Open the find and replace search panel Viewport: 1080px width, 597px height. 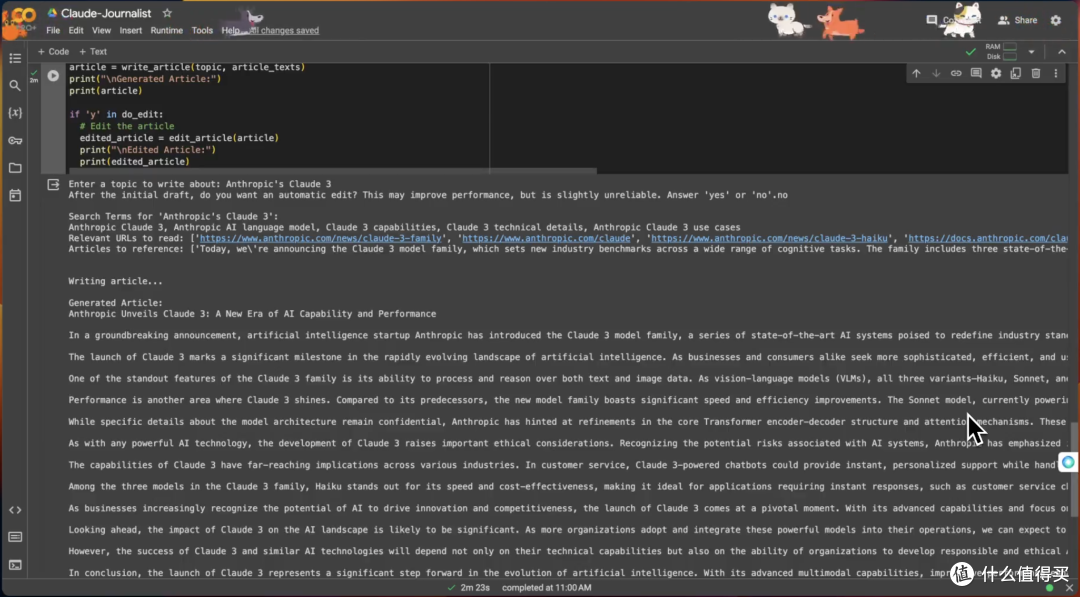coord(15,86)
